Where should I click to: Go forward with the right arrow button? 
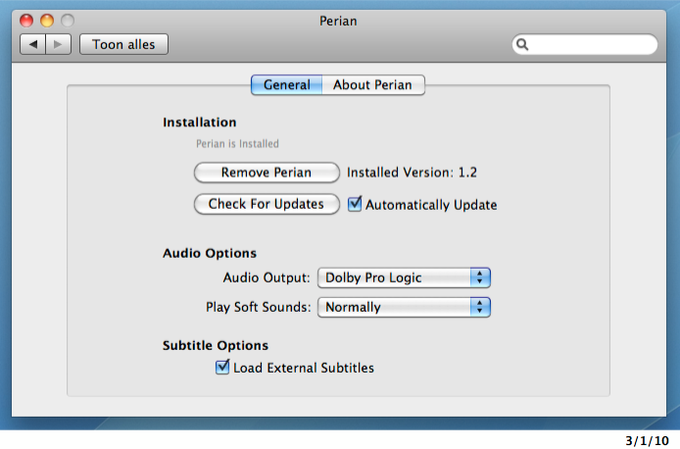[x=59, y=44]
